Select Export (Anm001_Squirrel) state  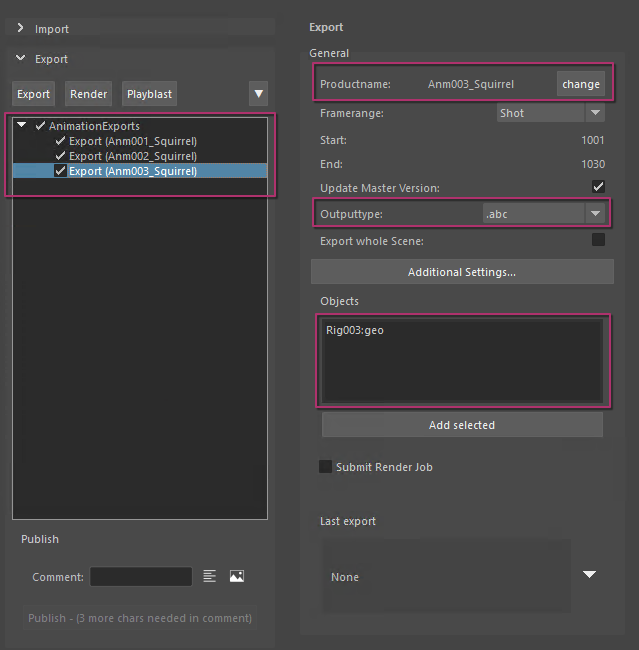tap(133, 141)
